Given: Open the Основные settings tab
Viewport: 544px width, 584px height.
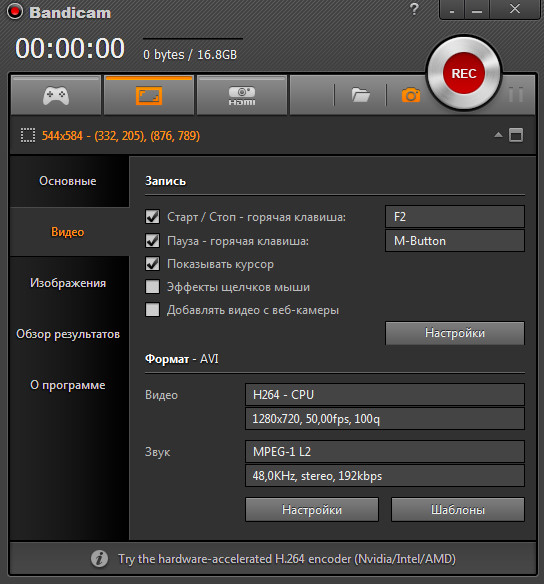Looking at the screenshot, I should (68, 181).
